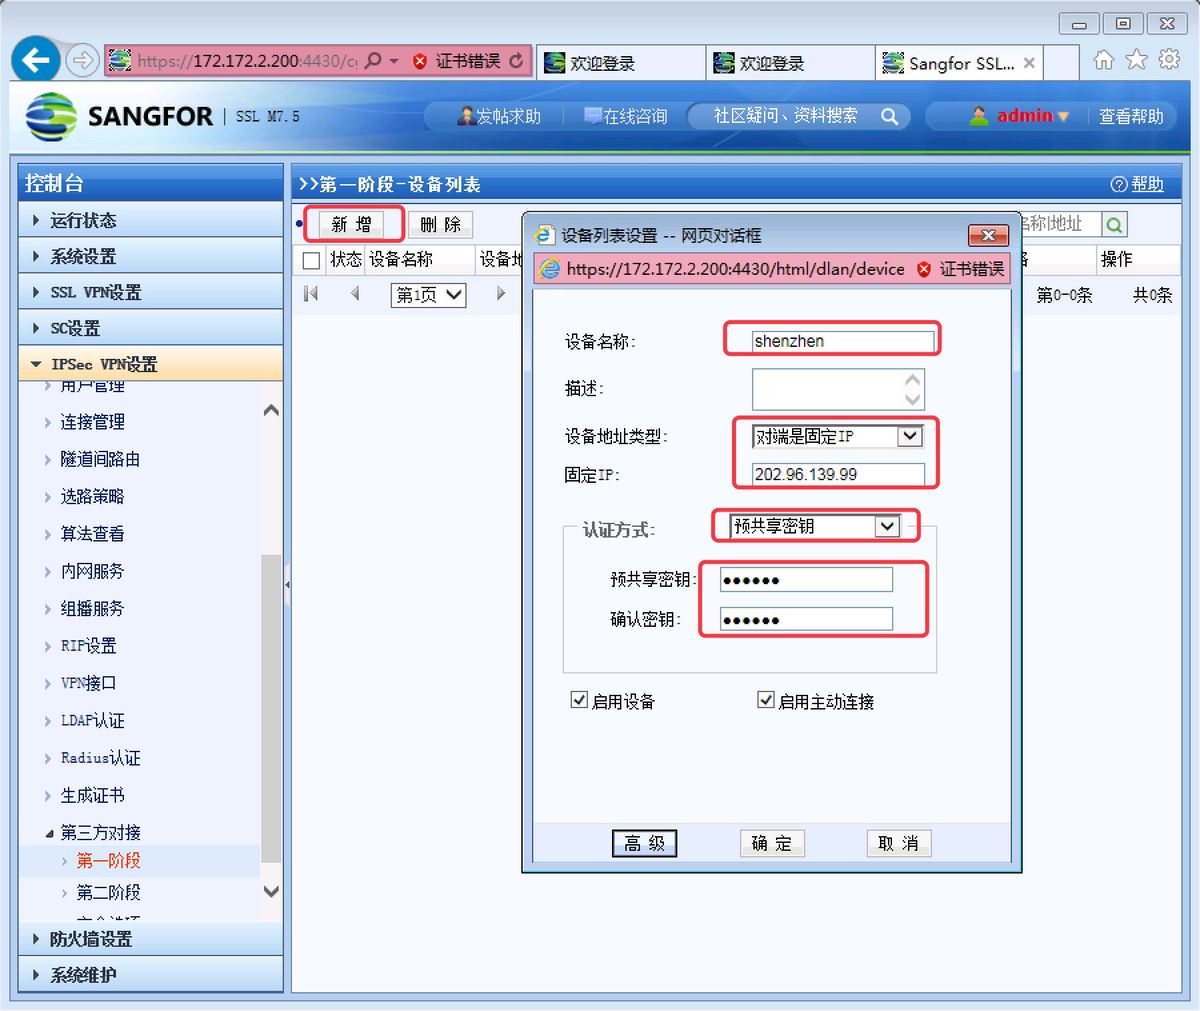
Task: Click inside the 设备名称 input field
Action: (833, 340)
